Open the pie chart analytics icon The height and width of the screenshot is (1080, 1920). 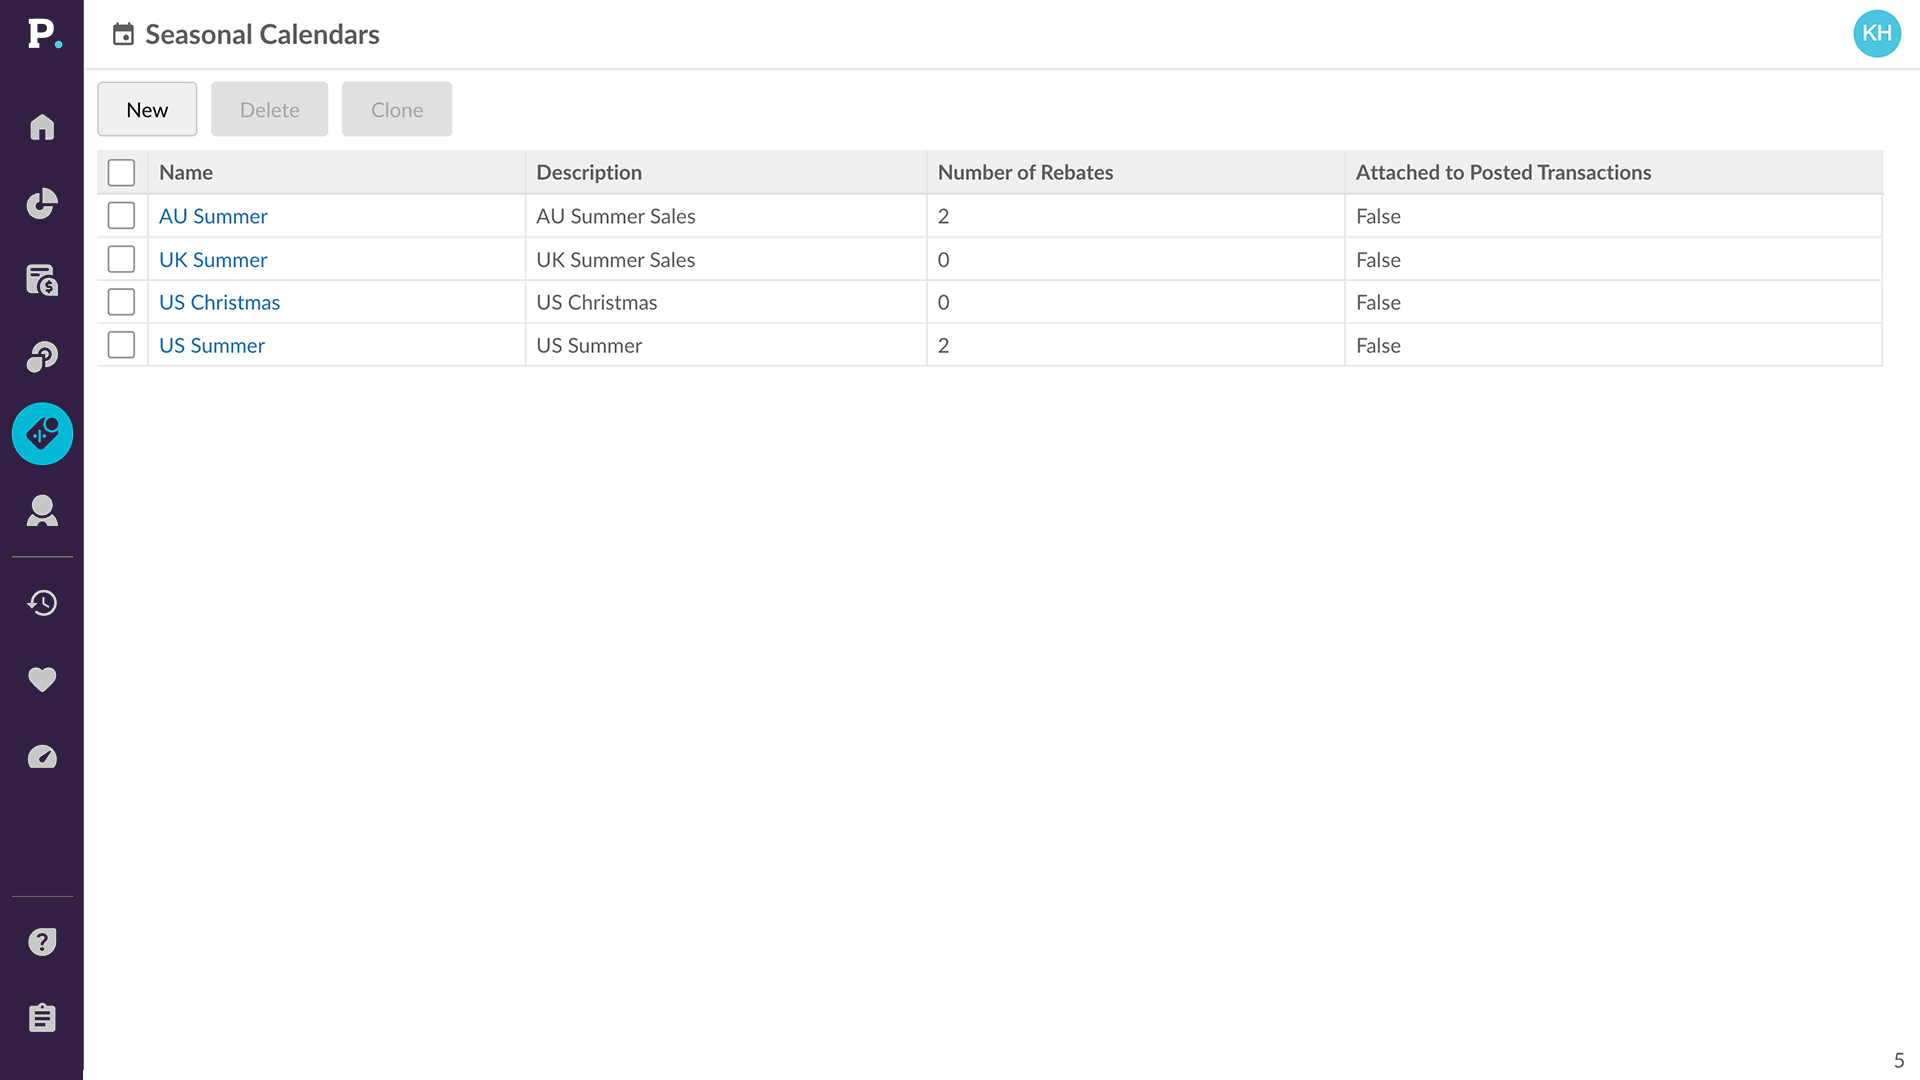(x=42, y=204)
